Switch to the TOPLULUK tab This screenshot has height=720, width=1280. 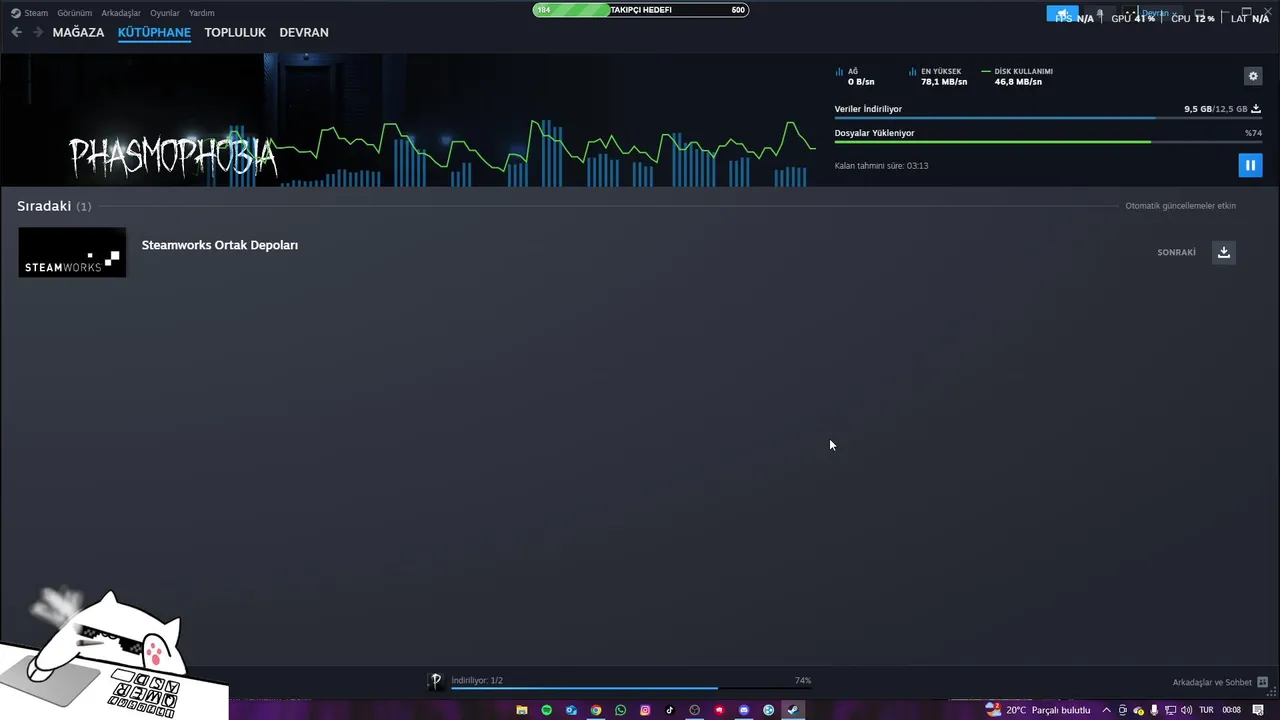(x=235, y=32)
